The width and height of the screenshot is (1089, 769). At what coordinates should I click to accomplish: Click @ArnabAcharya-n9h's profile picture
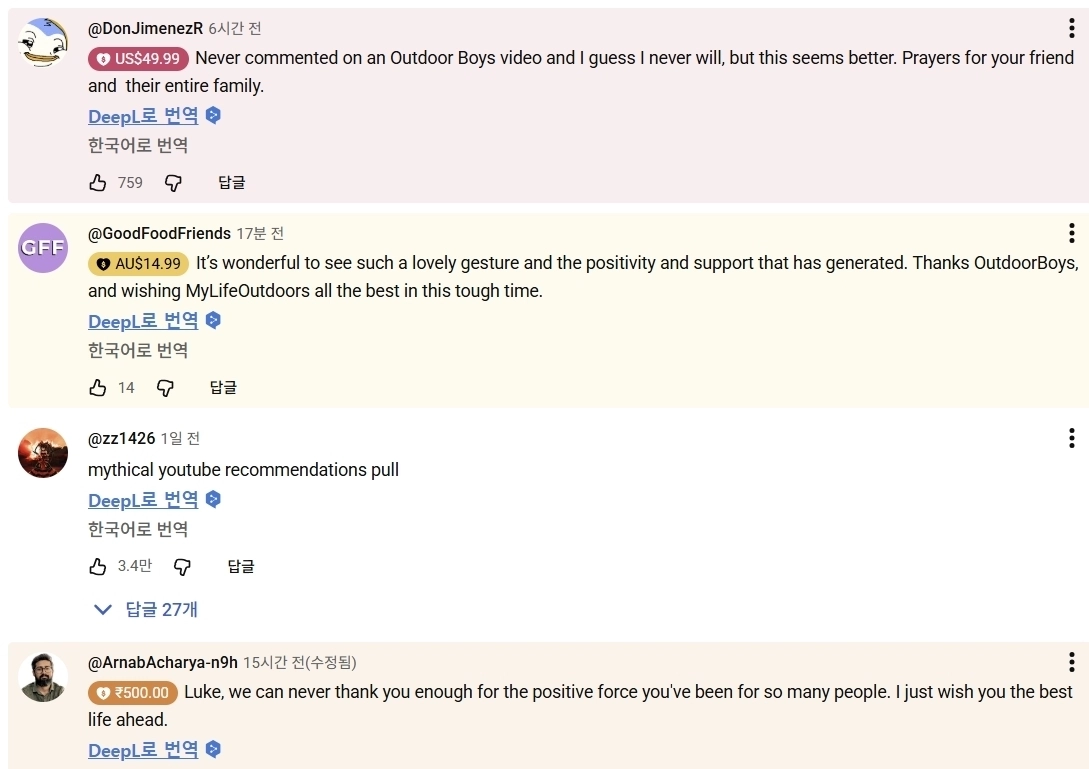[42, 676]
